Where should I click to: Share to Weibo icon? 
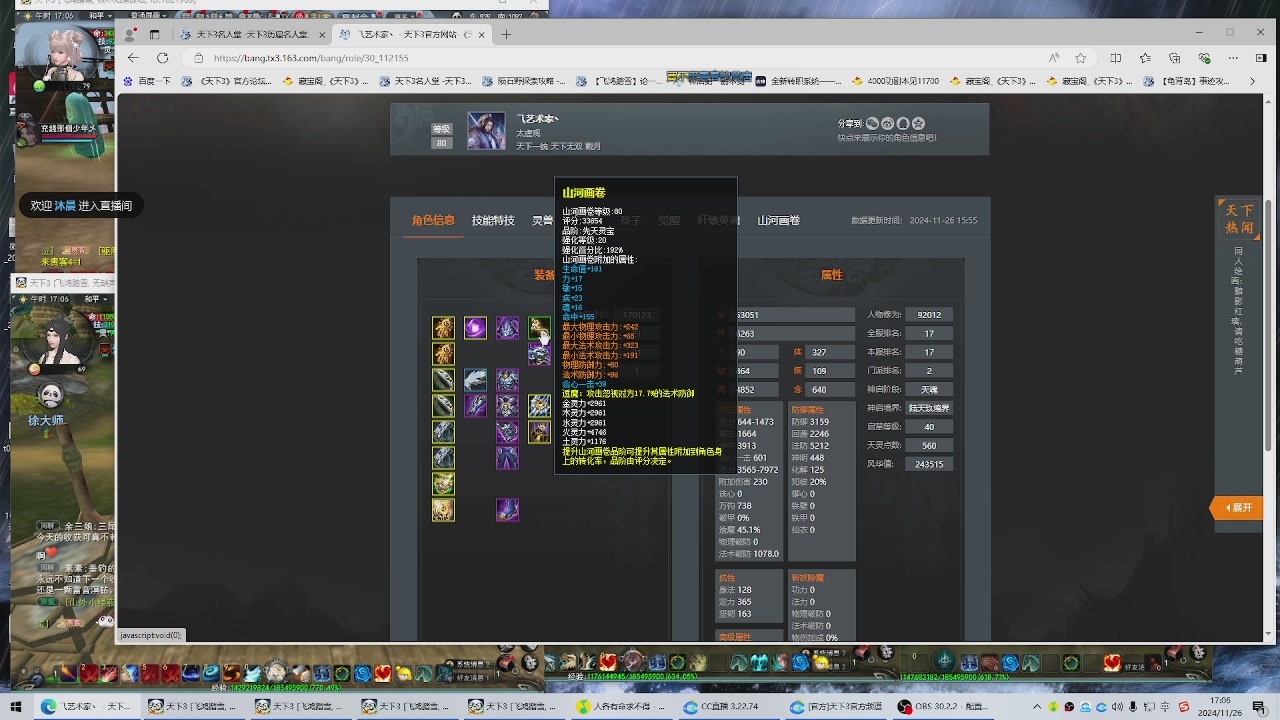point(887,123)
